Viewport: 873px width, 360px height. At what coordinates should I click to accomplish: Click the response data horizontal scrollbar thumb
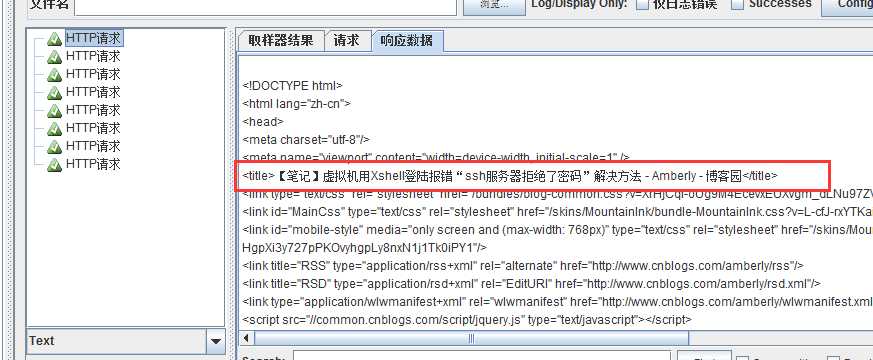click(471, 338)
